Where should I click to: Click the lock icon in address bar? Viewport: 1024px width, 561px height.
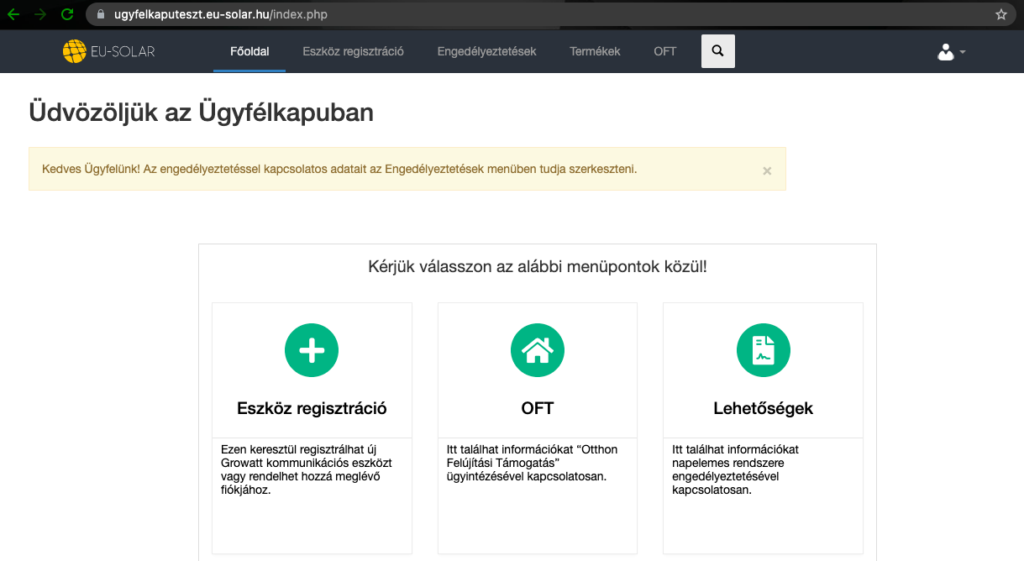pyautogui.click(x=101, y=14)
